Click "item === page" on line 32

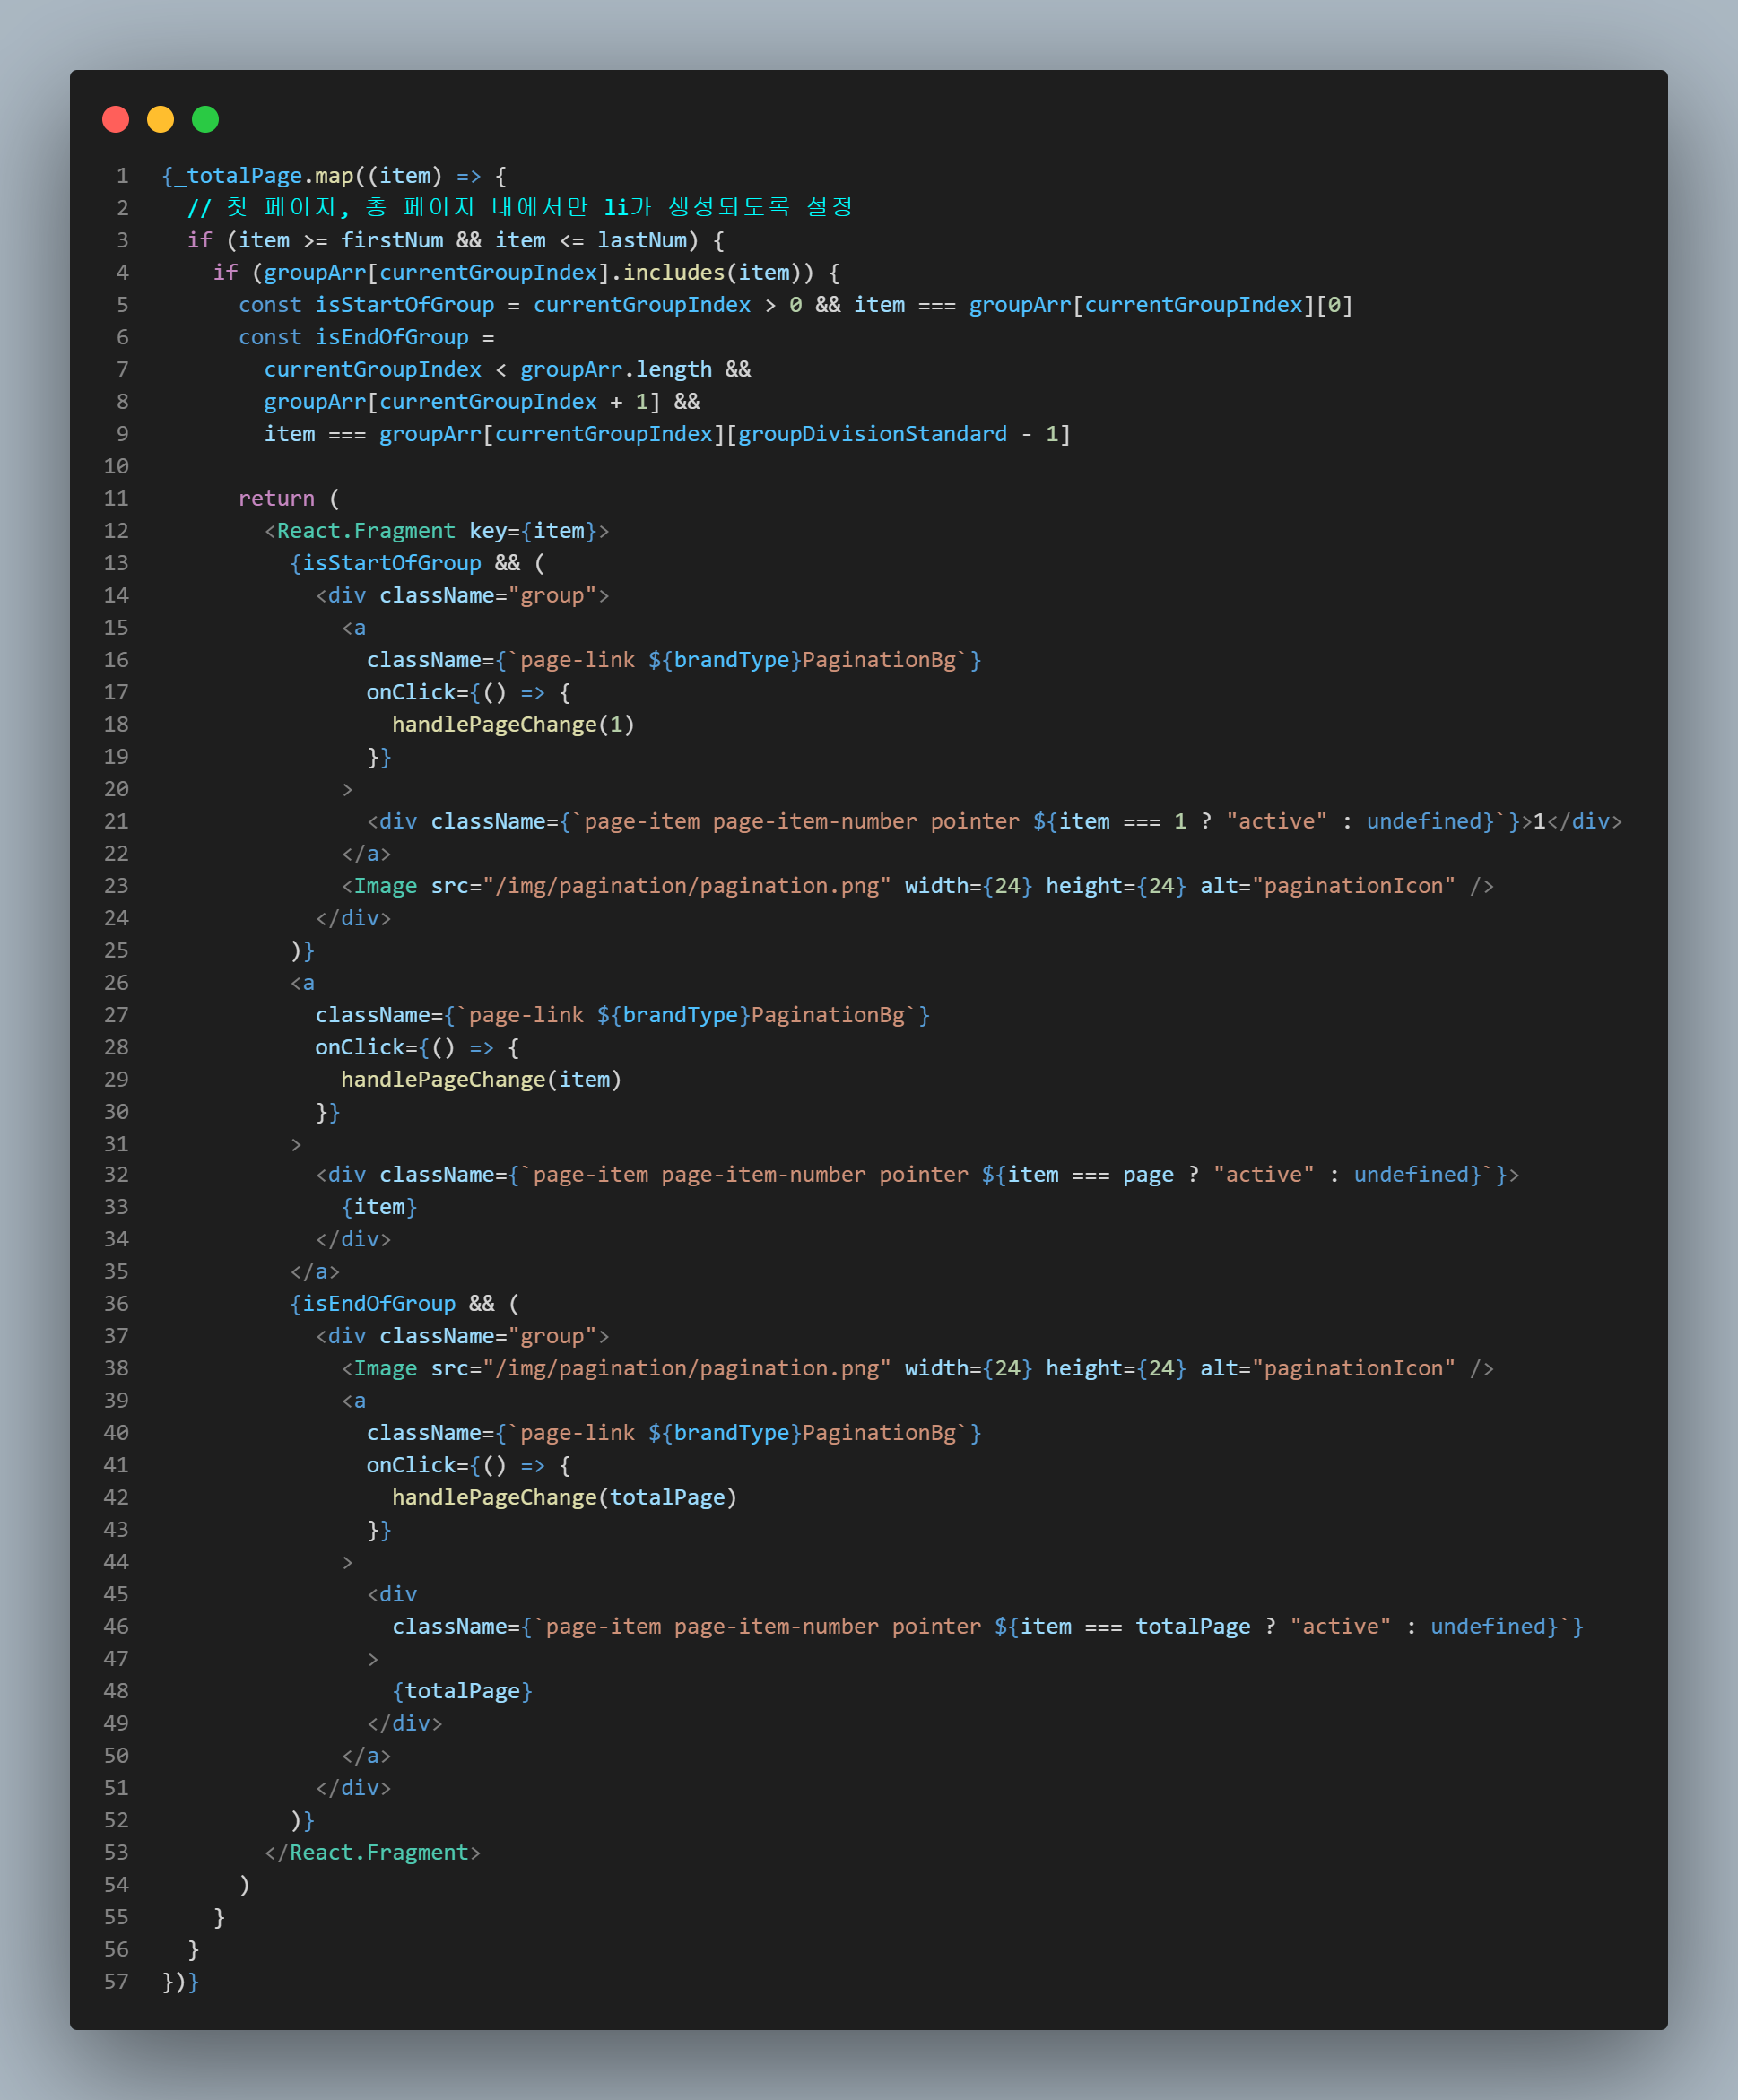click(1091, 1174)
